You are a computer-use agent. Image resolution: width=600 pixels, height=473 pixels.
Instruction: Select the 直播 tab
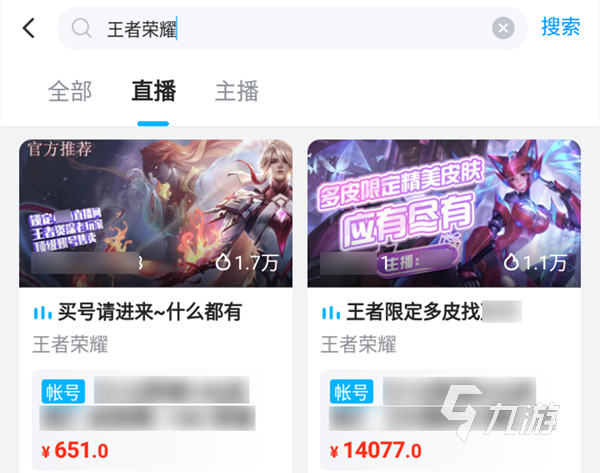153,91
